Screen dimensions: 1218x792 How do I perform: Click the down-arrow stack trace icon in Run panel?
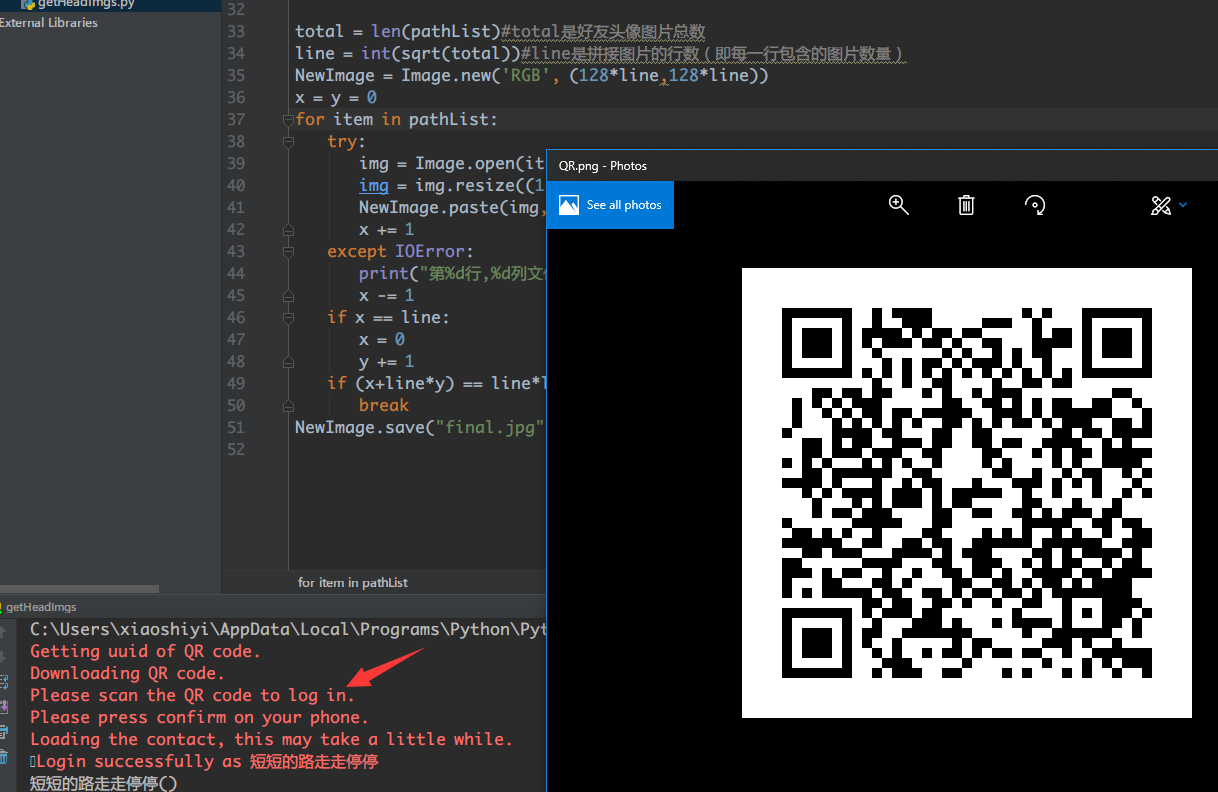pos(4,657)
